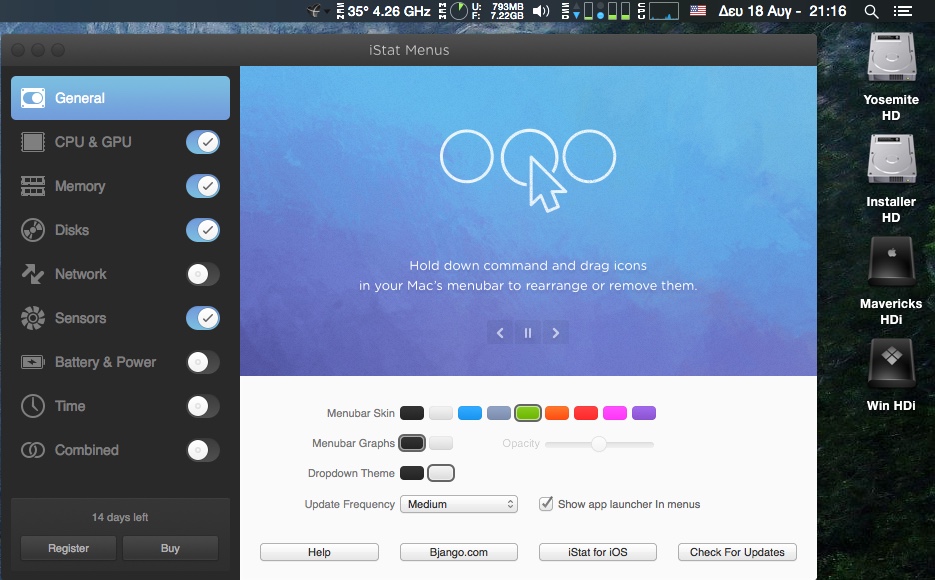Click the Combined rings icon

pos(33,450)
